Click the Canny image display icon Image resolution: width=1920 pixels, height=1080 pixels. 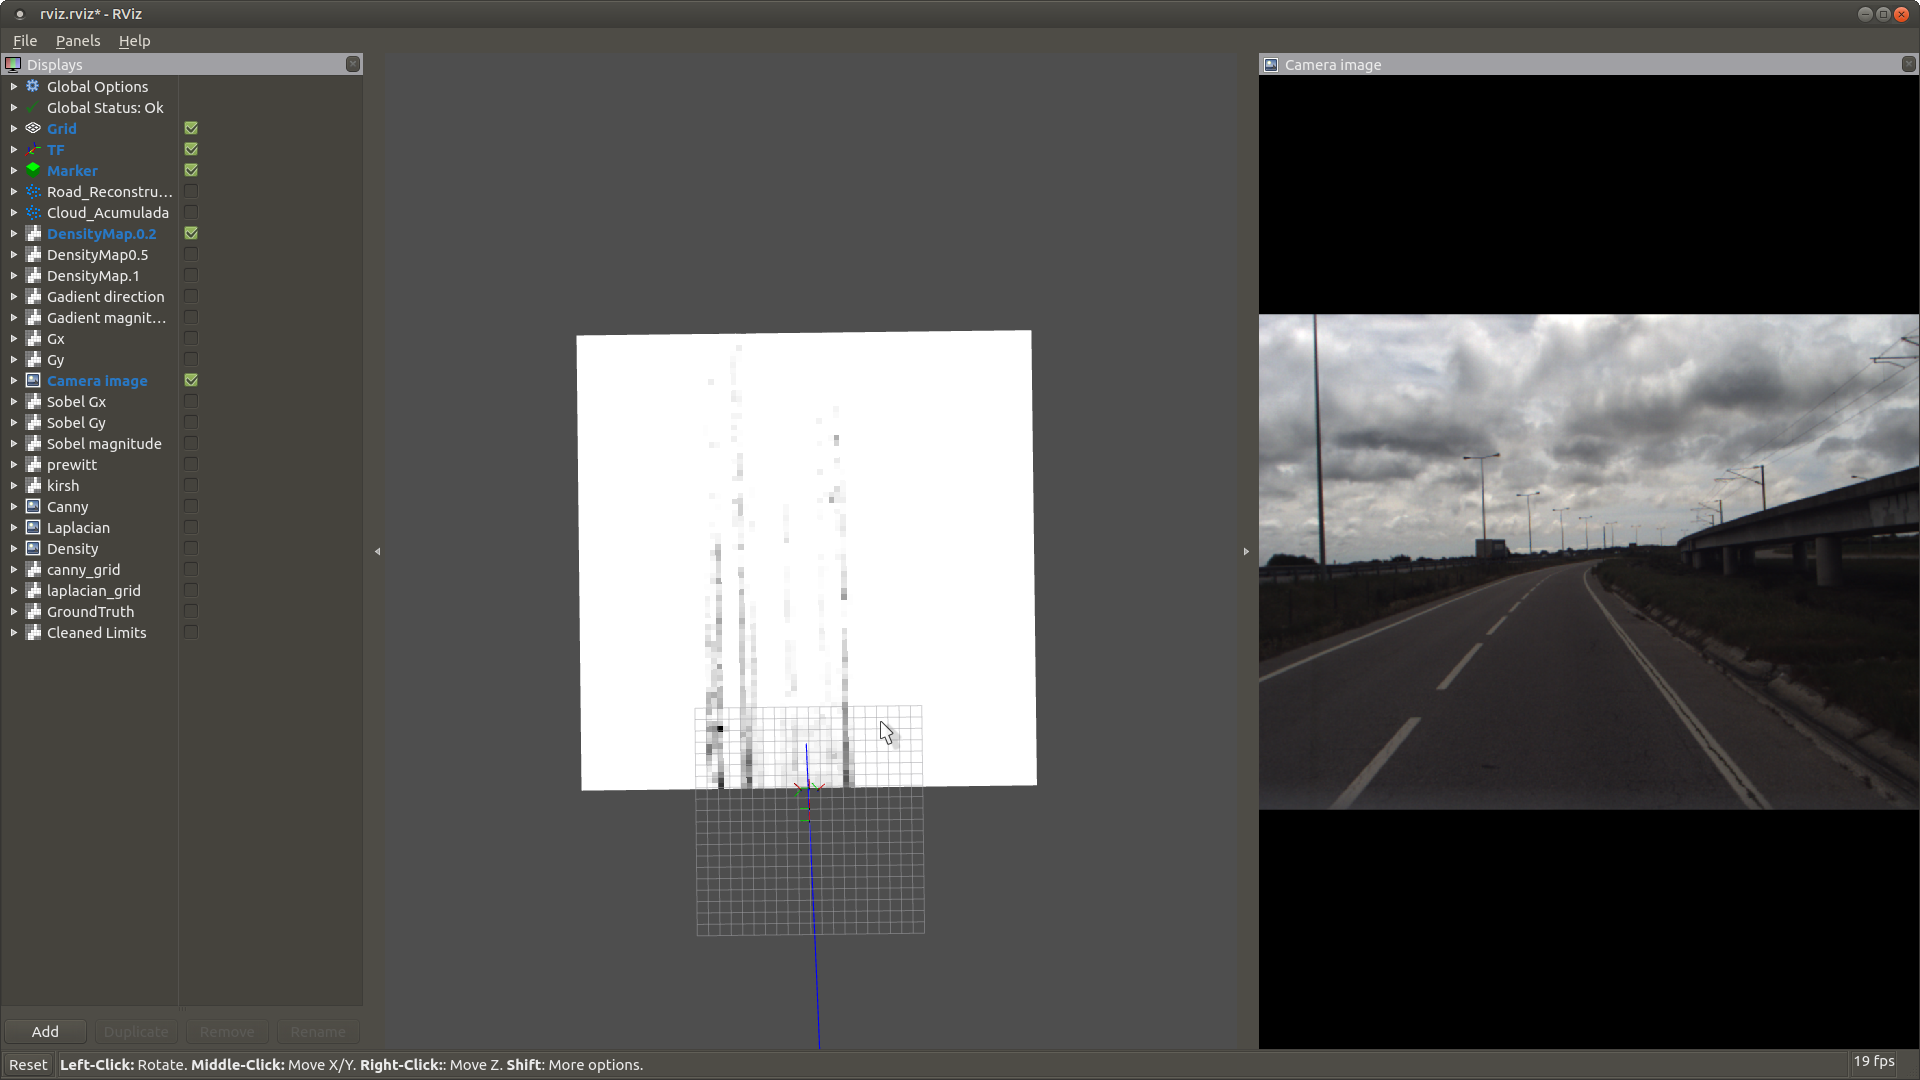(x=33, y=506)
